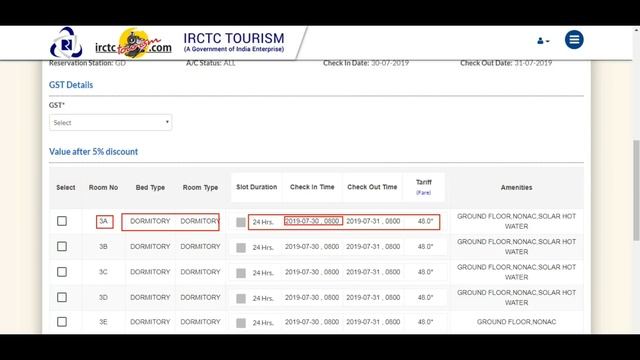
Task: Check the box for room 3D
Action: click(62, 297)
